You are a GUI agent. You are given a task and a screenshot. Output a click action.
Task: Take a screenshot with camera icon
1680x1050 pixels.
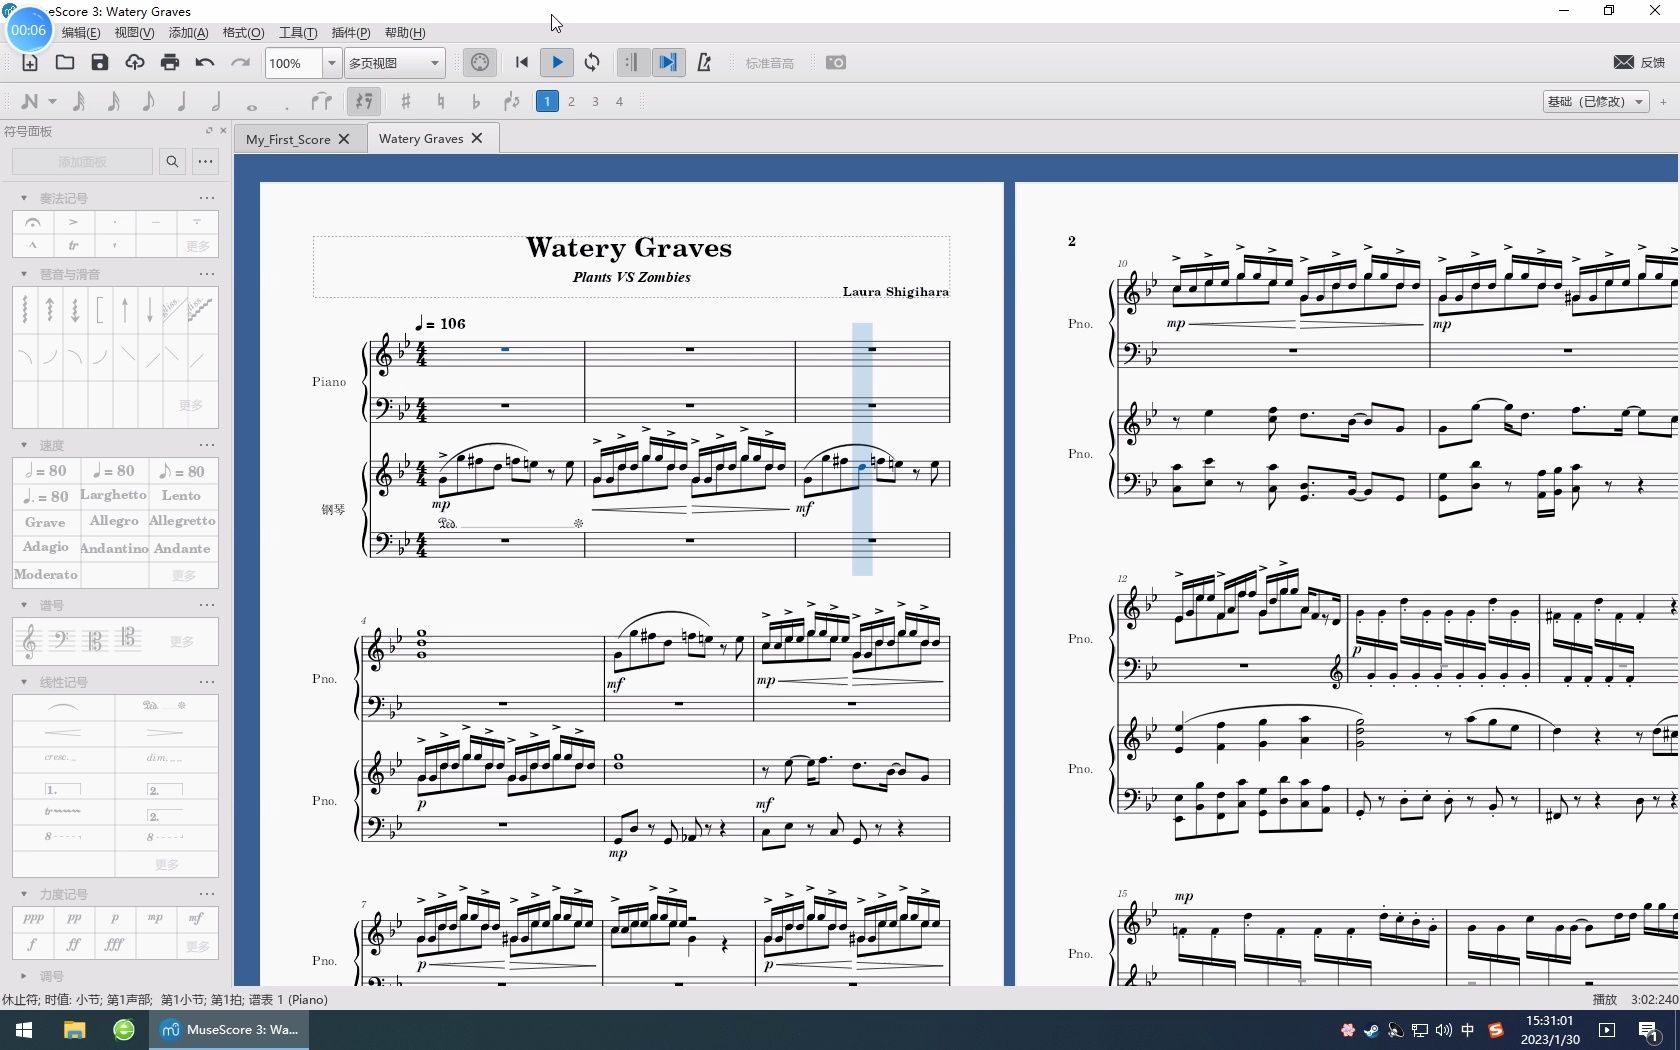coord(836,63)
